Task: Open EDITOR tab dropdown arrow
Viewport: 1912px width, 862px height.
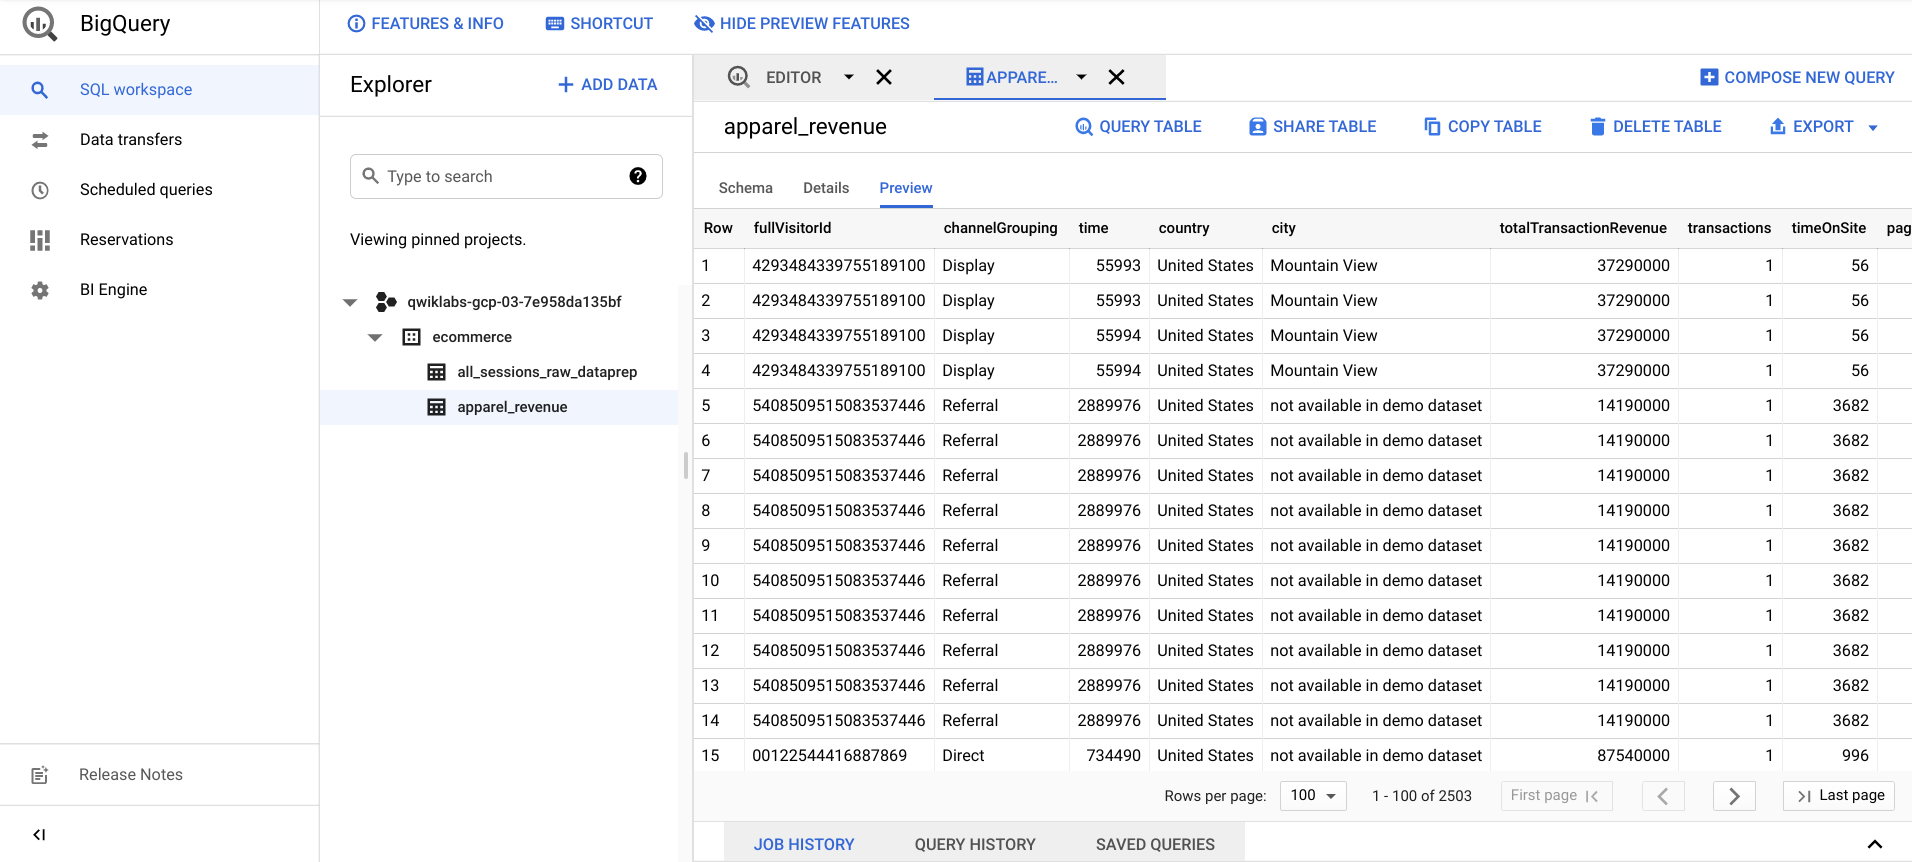Action: (849, 77)
